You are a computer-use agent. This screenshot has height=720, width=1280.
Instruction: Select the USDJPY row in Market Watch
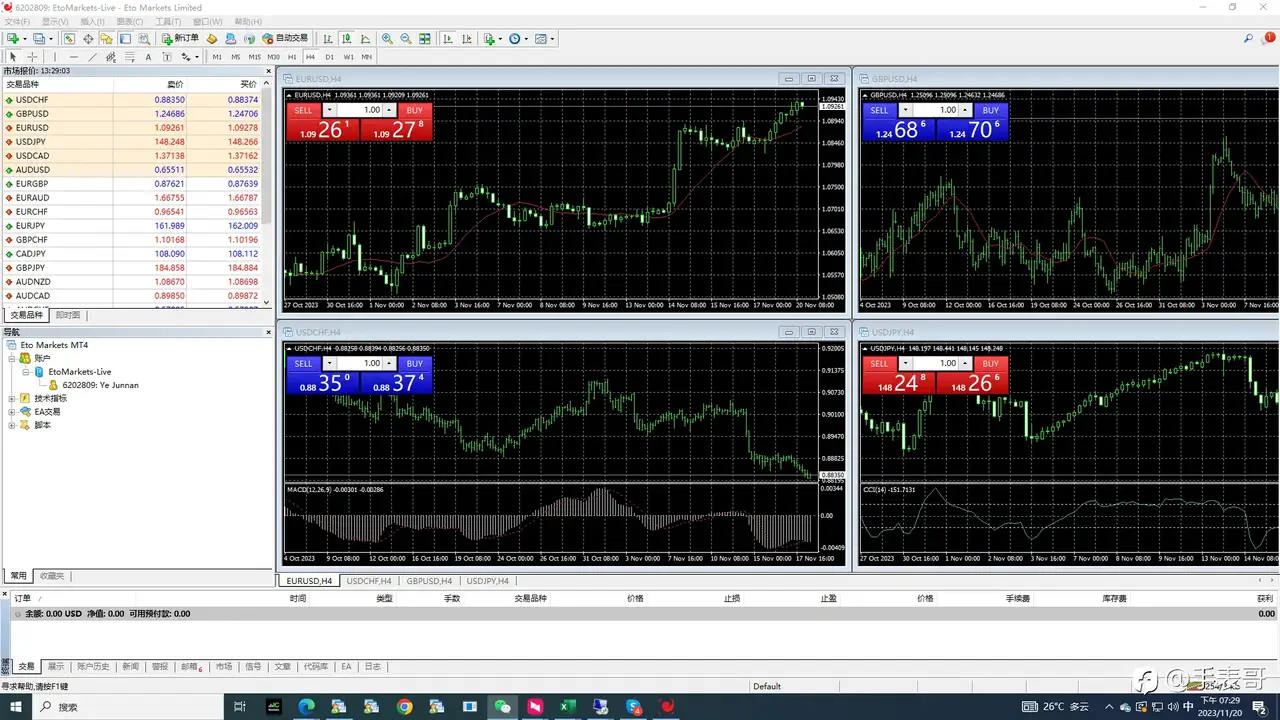(131, 142)
